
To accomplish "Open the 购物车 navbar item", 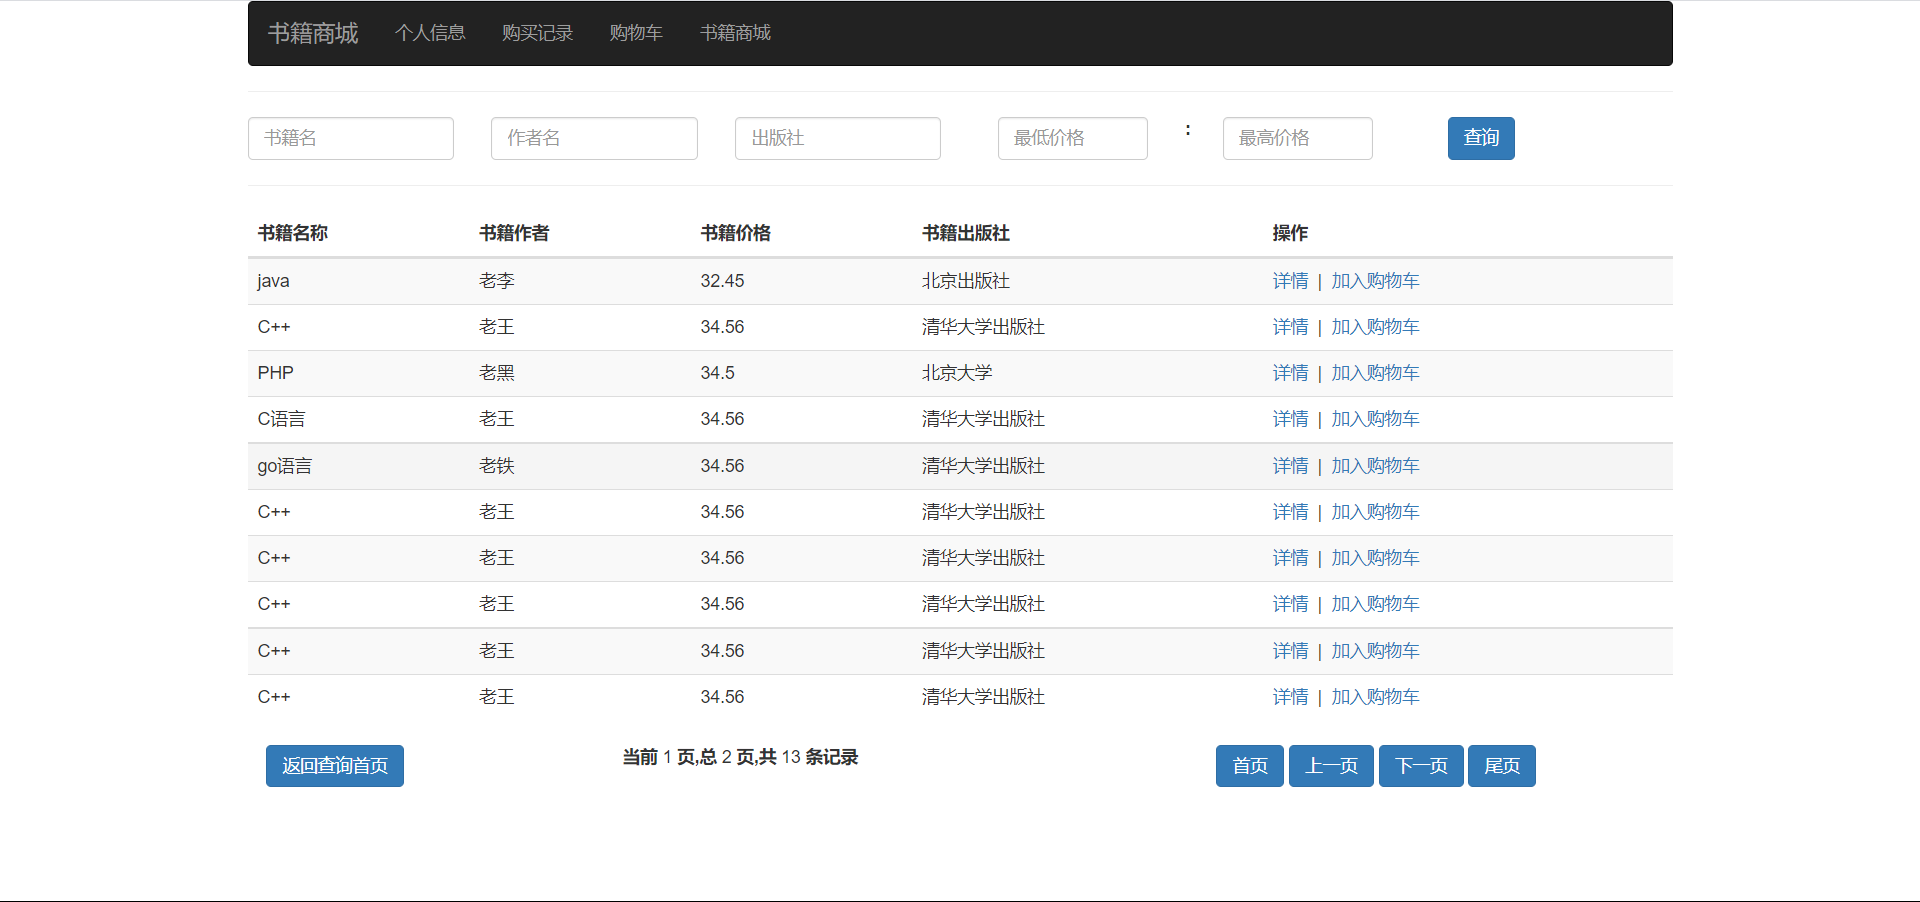I will coord(636,33).
